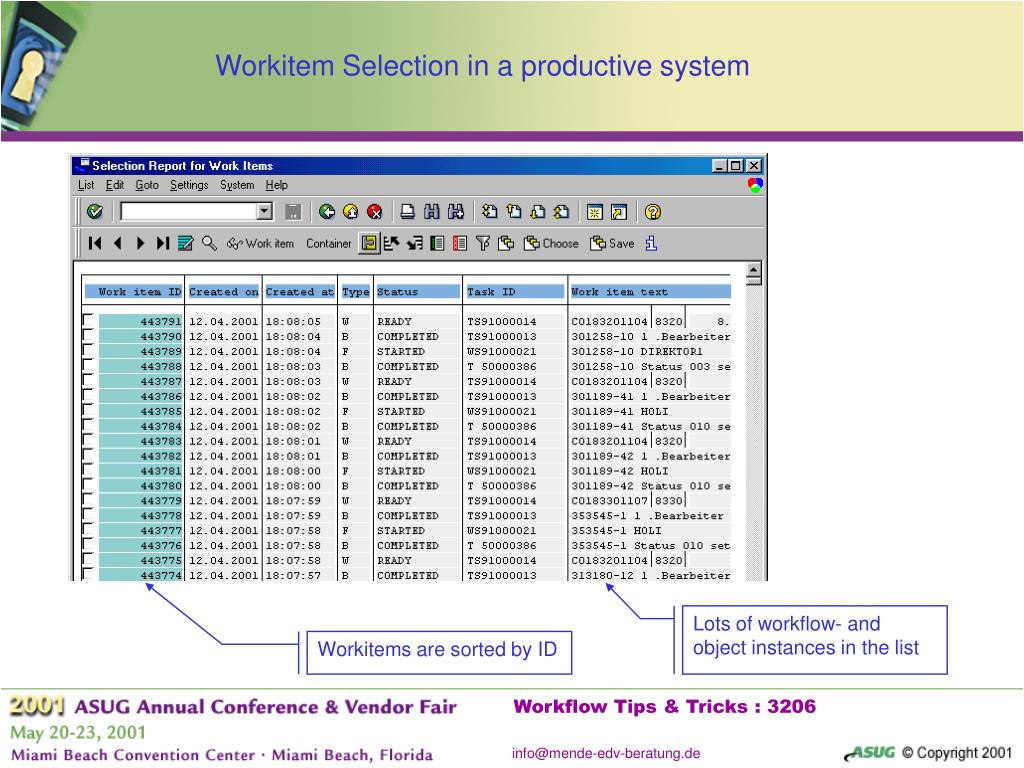Click the funnel Filter icon
1024x768 pixels.
(483, 244)
